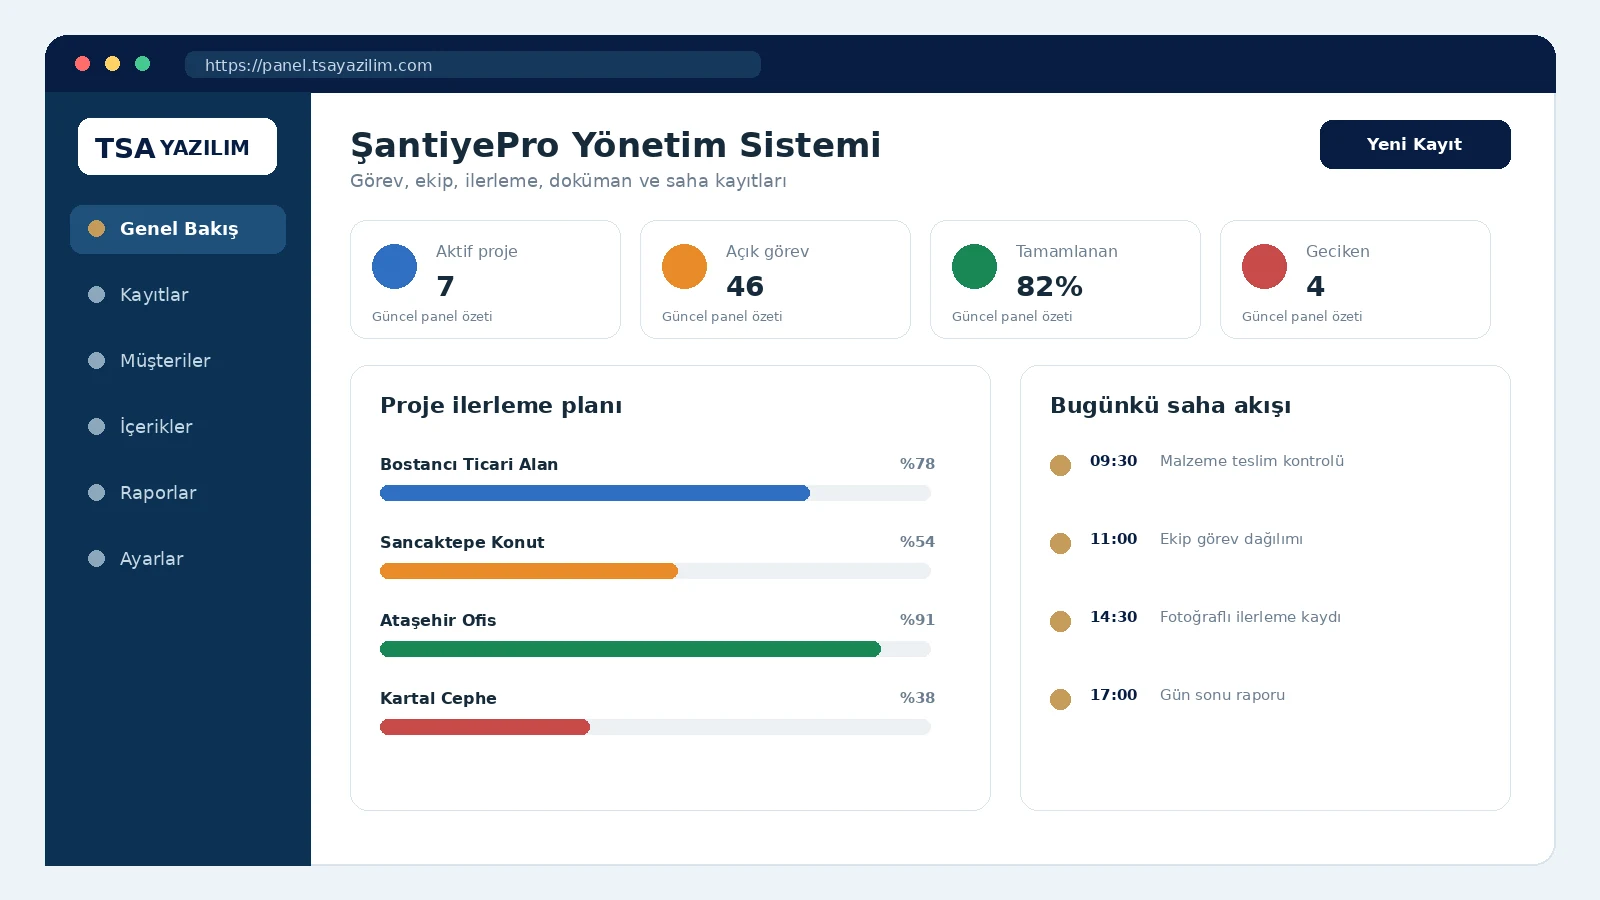Screen dimensions: 1600x900
Task: Click the Ataşehir Ofis progress bar
Action: [x=655, y=649]
